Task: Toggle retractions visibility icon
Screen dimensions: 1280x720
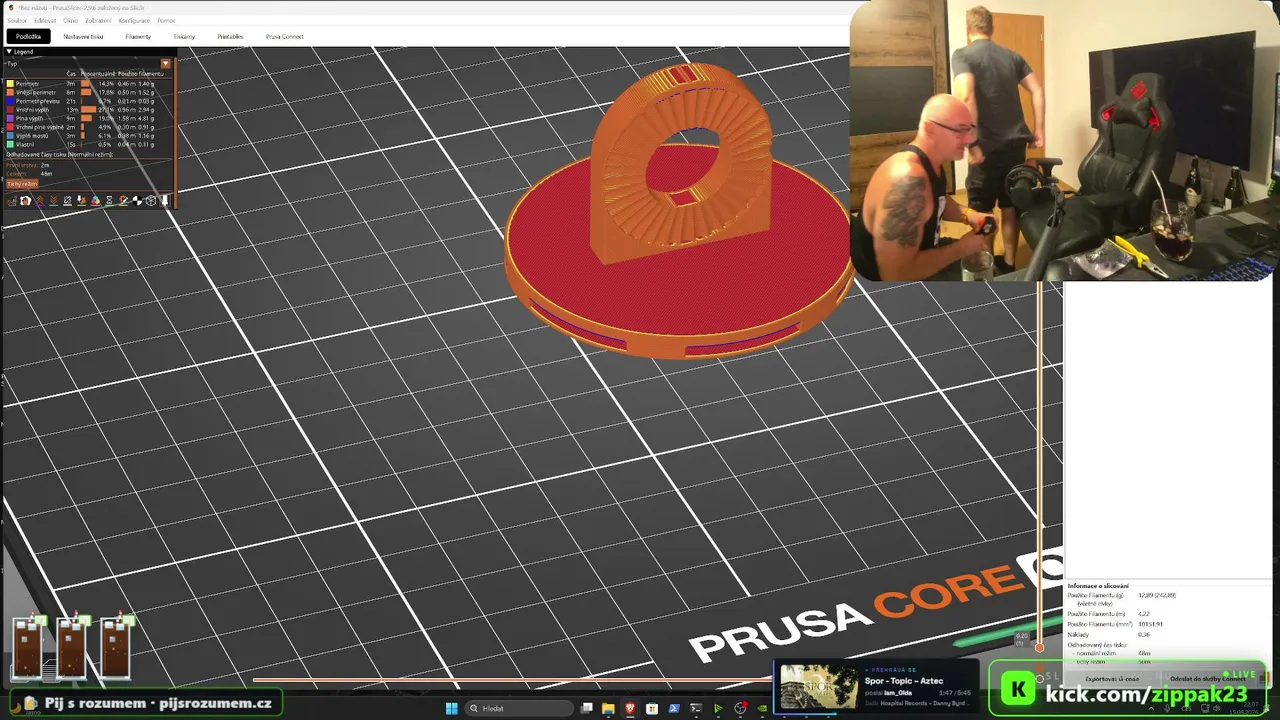Action: [x=40, y=201]
